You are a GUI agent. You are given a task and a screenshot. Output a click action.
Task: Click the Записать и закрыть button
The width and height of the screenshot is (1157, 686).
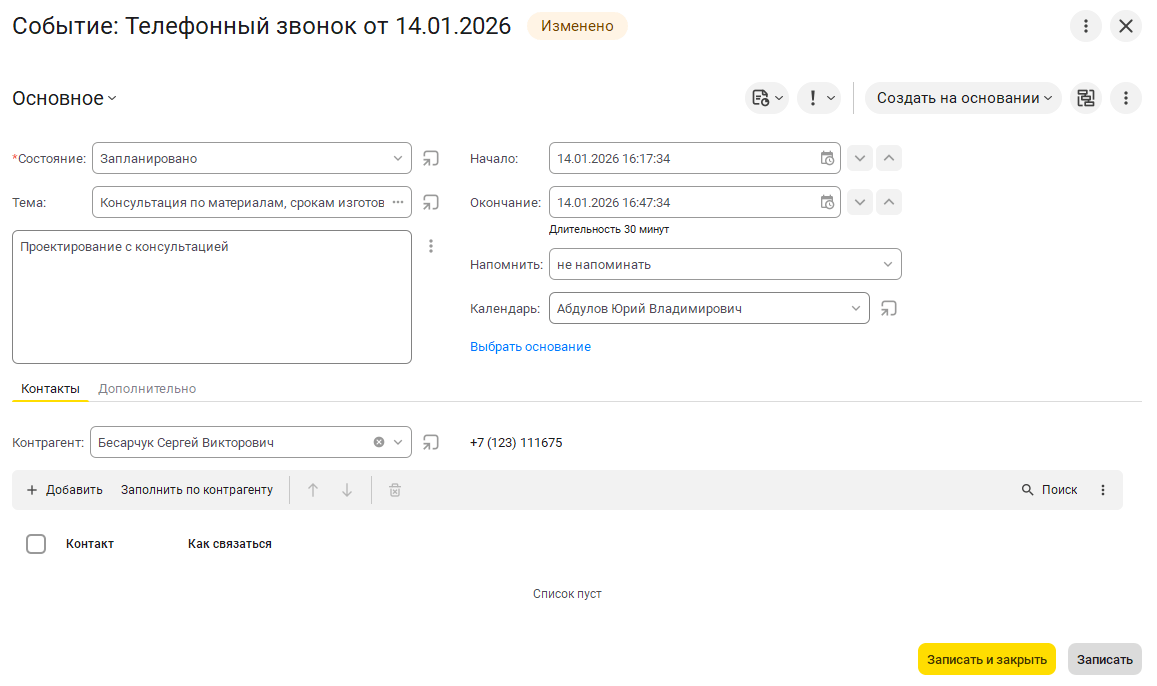(x=986, y=659)
